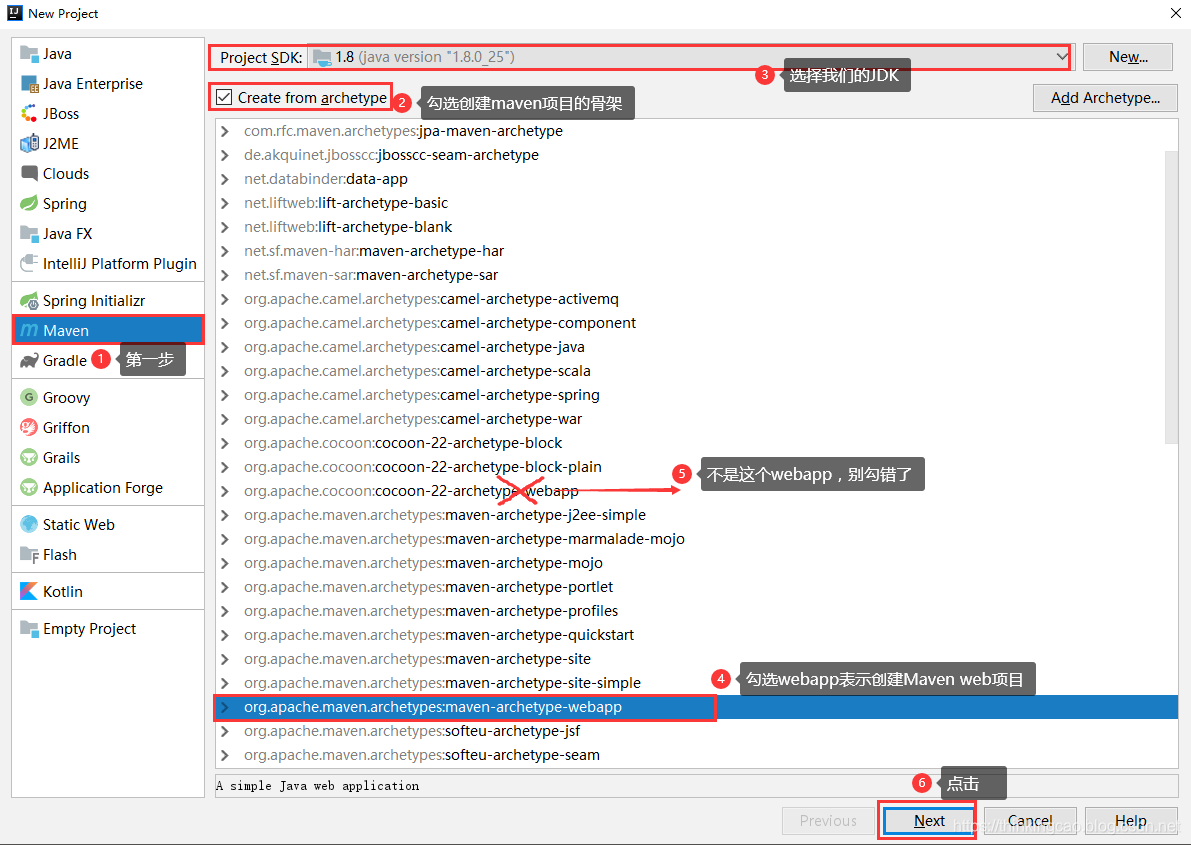The image size is (1191, 845).
Task: Select maven-archetype-j2ee-simple row
Action: coord(696,514)
